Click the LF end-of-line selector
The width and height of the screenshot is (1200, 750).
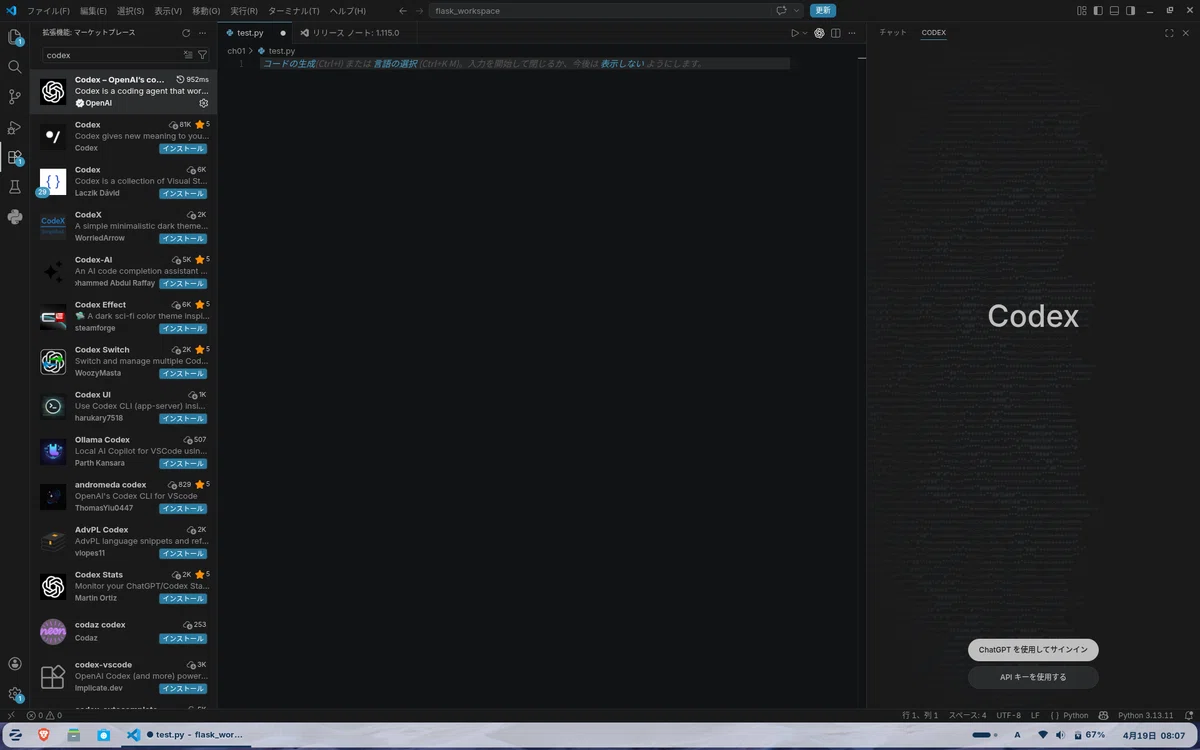[1035, 715]
